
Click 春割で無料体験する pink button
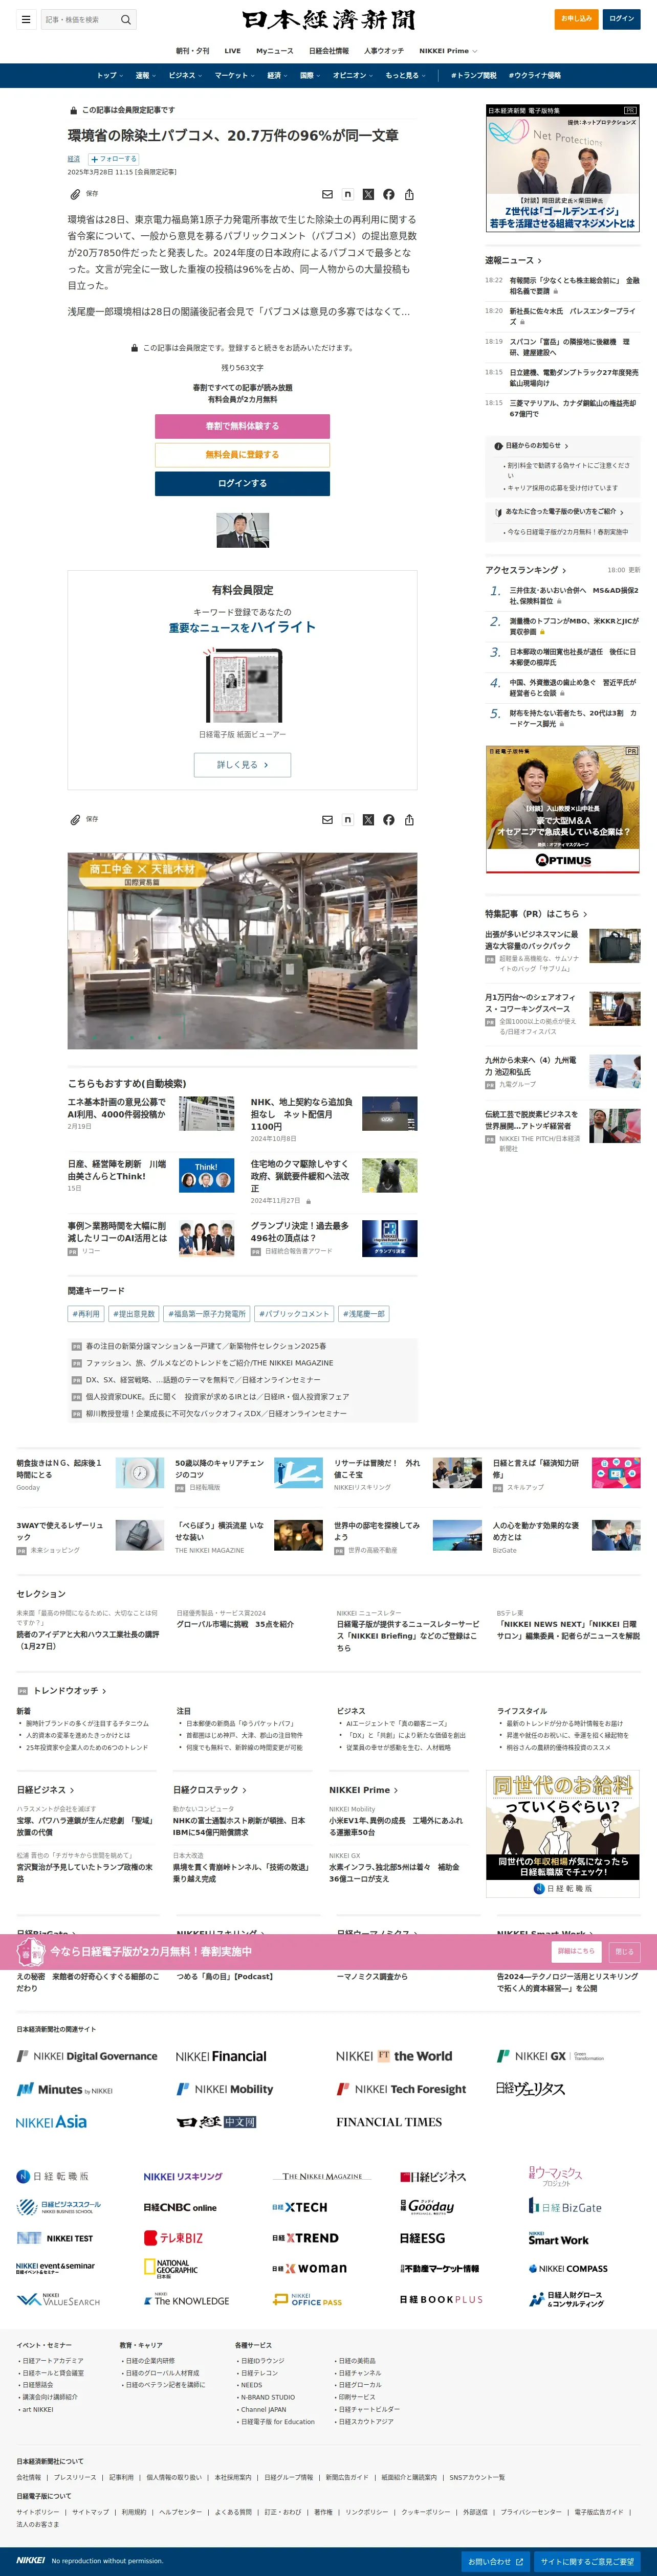tap(242, 426)
